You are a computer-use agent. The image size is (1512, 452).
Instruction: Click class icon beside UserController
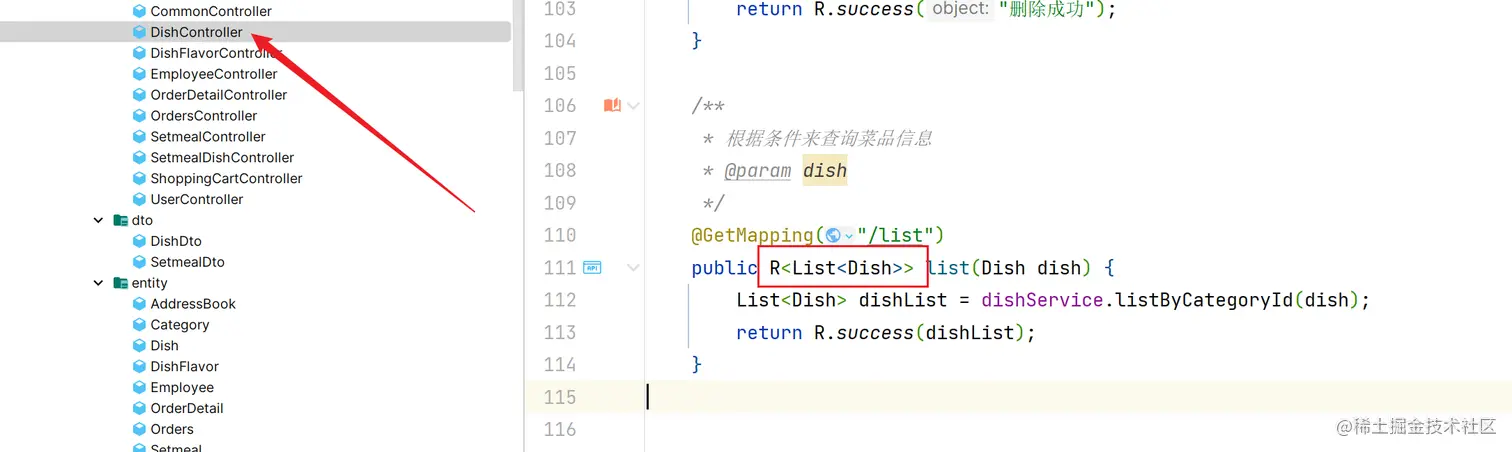[140, 200]
